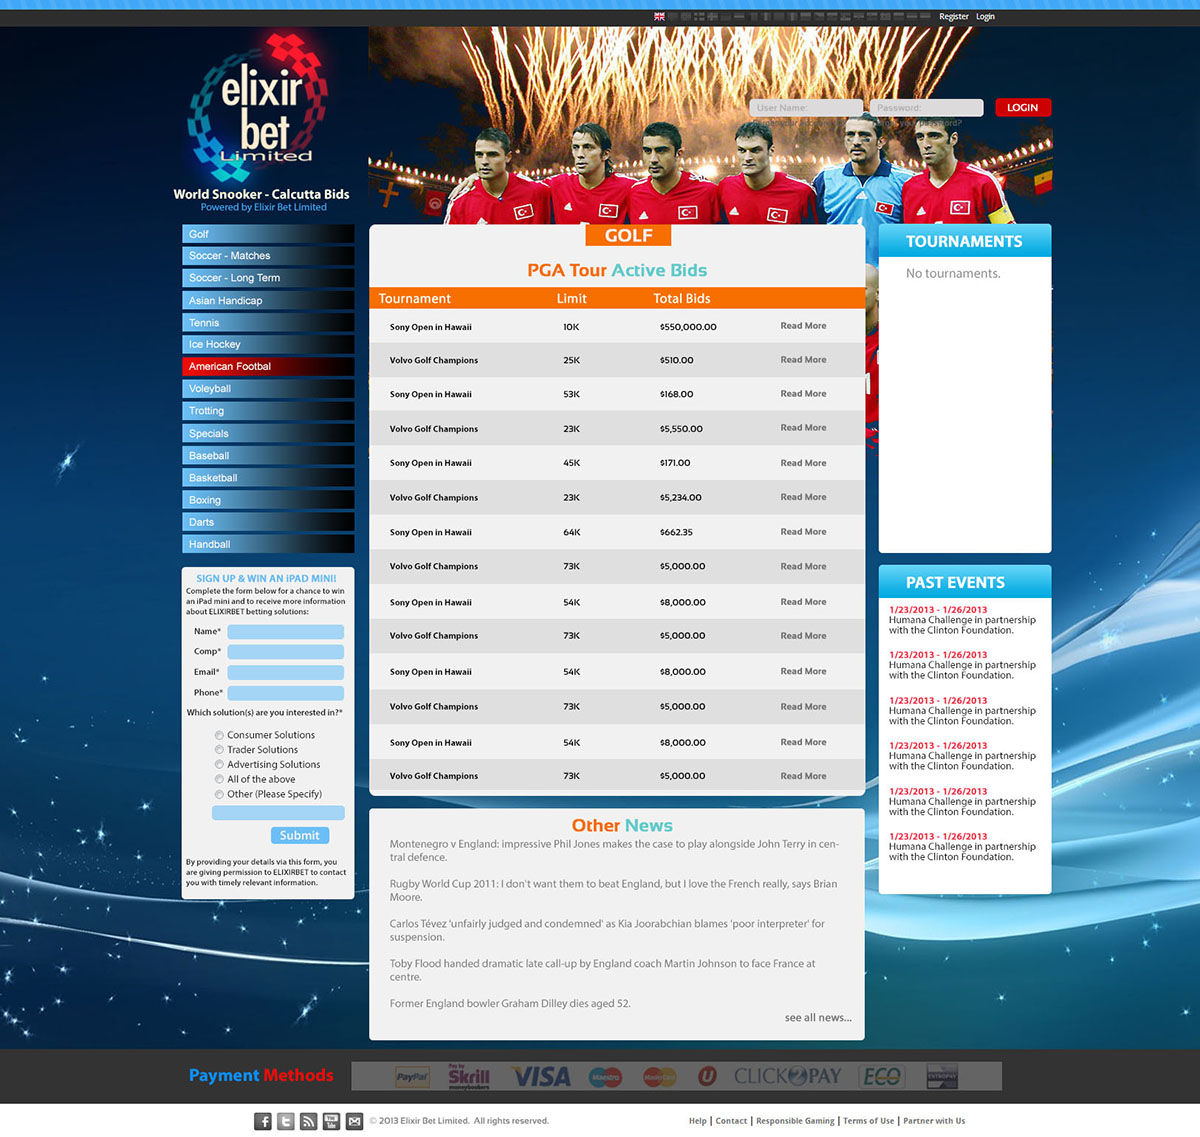Go to Specials category
This screenshot has width=1200, height=1137.
pyautogui.click(x=268, y=433)
